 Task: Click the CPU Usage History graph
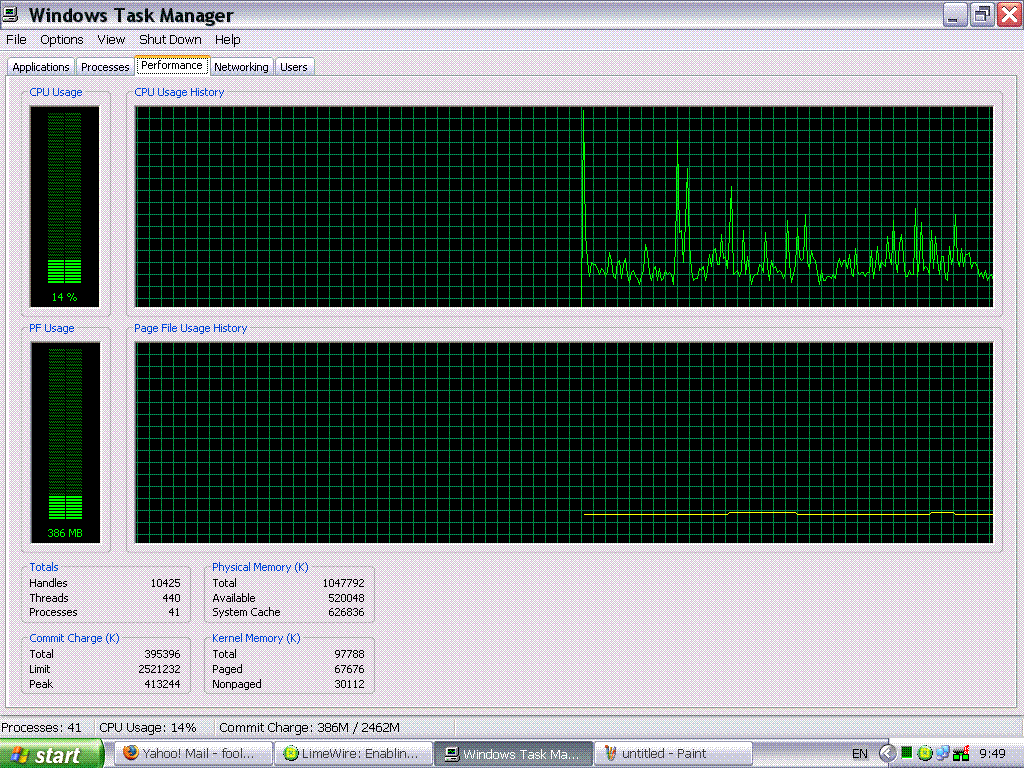coord(563,206)
